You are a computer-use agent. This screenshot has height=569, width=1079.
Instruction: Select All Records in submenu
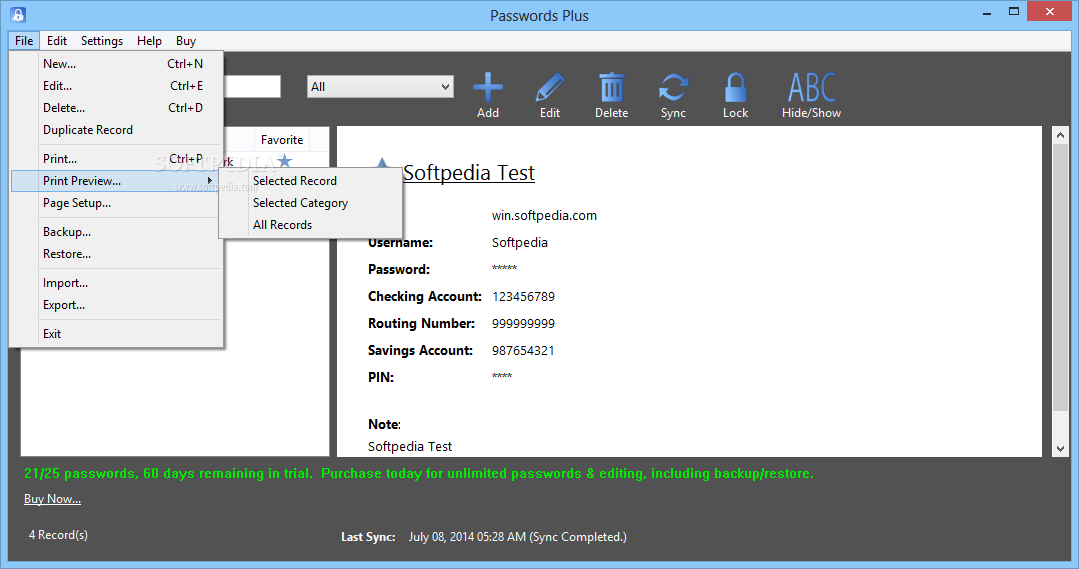(311, 225)
